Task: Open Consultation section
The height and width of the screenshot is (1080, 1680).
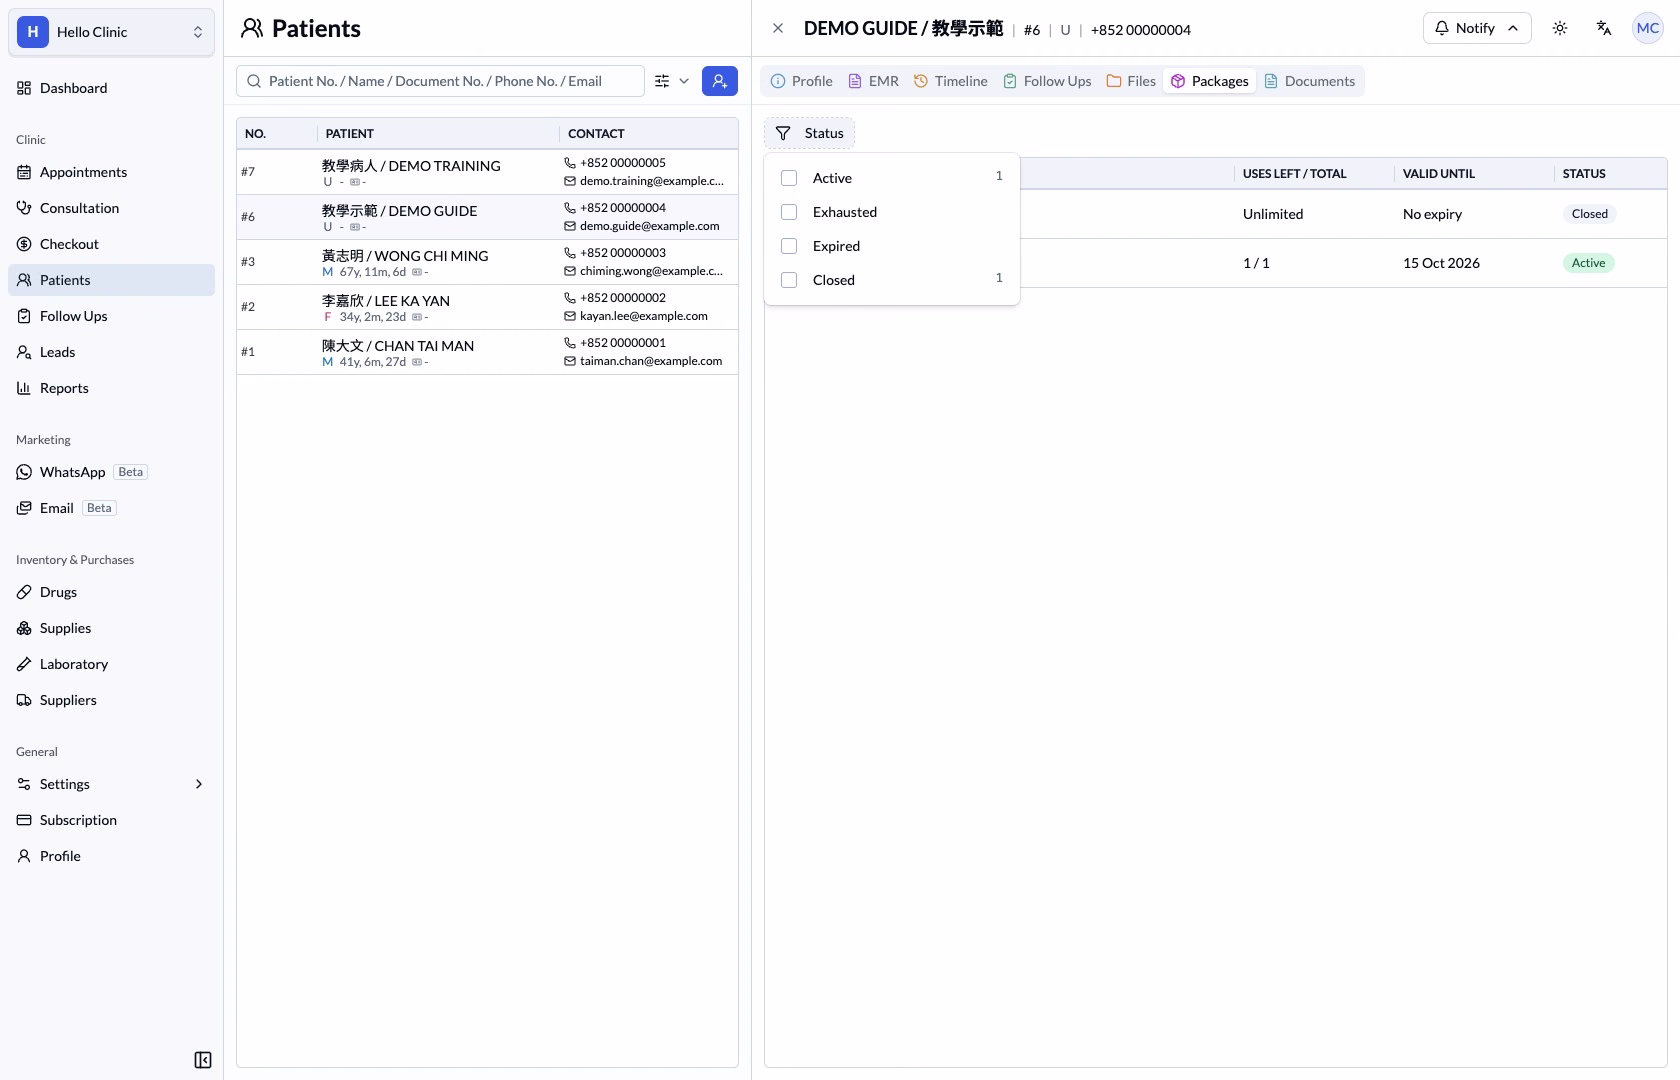Action: (x=111, y=208)
